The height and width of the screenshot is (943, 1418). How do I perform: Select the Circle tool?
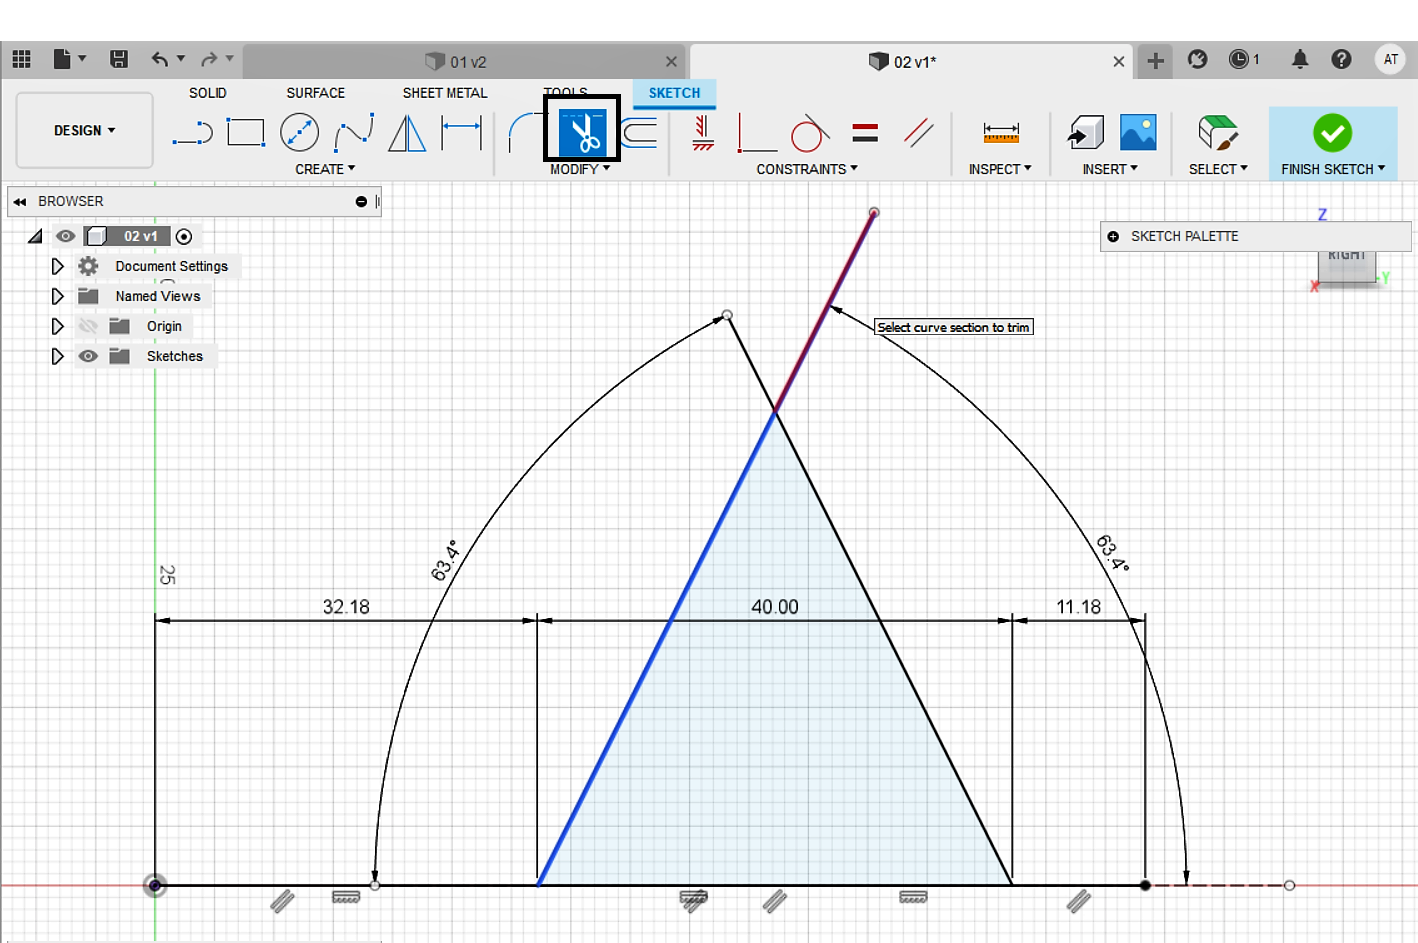299,132
